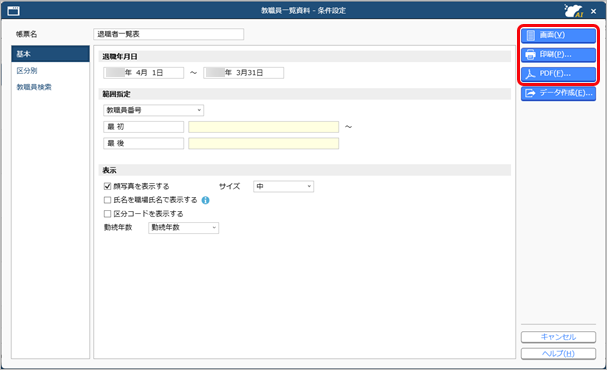The image size is (607, 370).
Task: Open the サイズ dropdown showing 中
Action: 283,187
